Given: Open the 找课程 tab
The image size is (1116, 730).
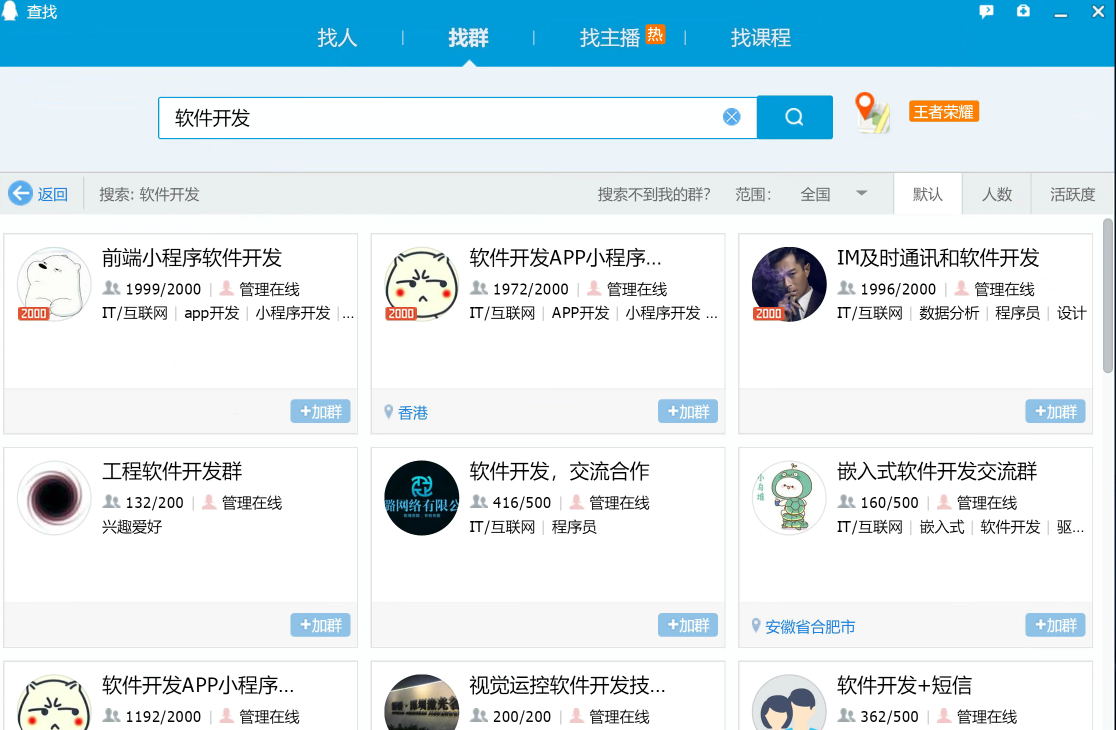Looking at the screenshot, I should 761,38.
